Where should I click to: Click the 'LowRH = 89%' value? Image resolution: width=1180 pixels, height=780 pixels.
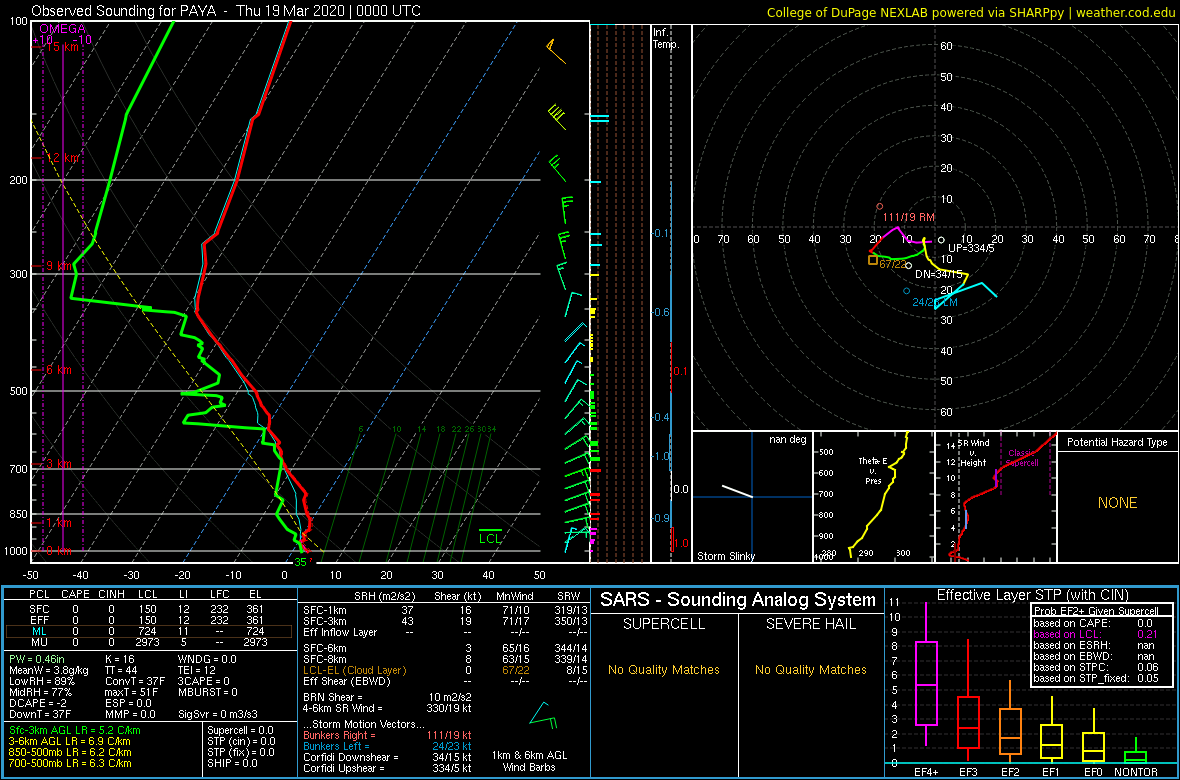(x=41, y=681)
